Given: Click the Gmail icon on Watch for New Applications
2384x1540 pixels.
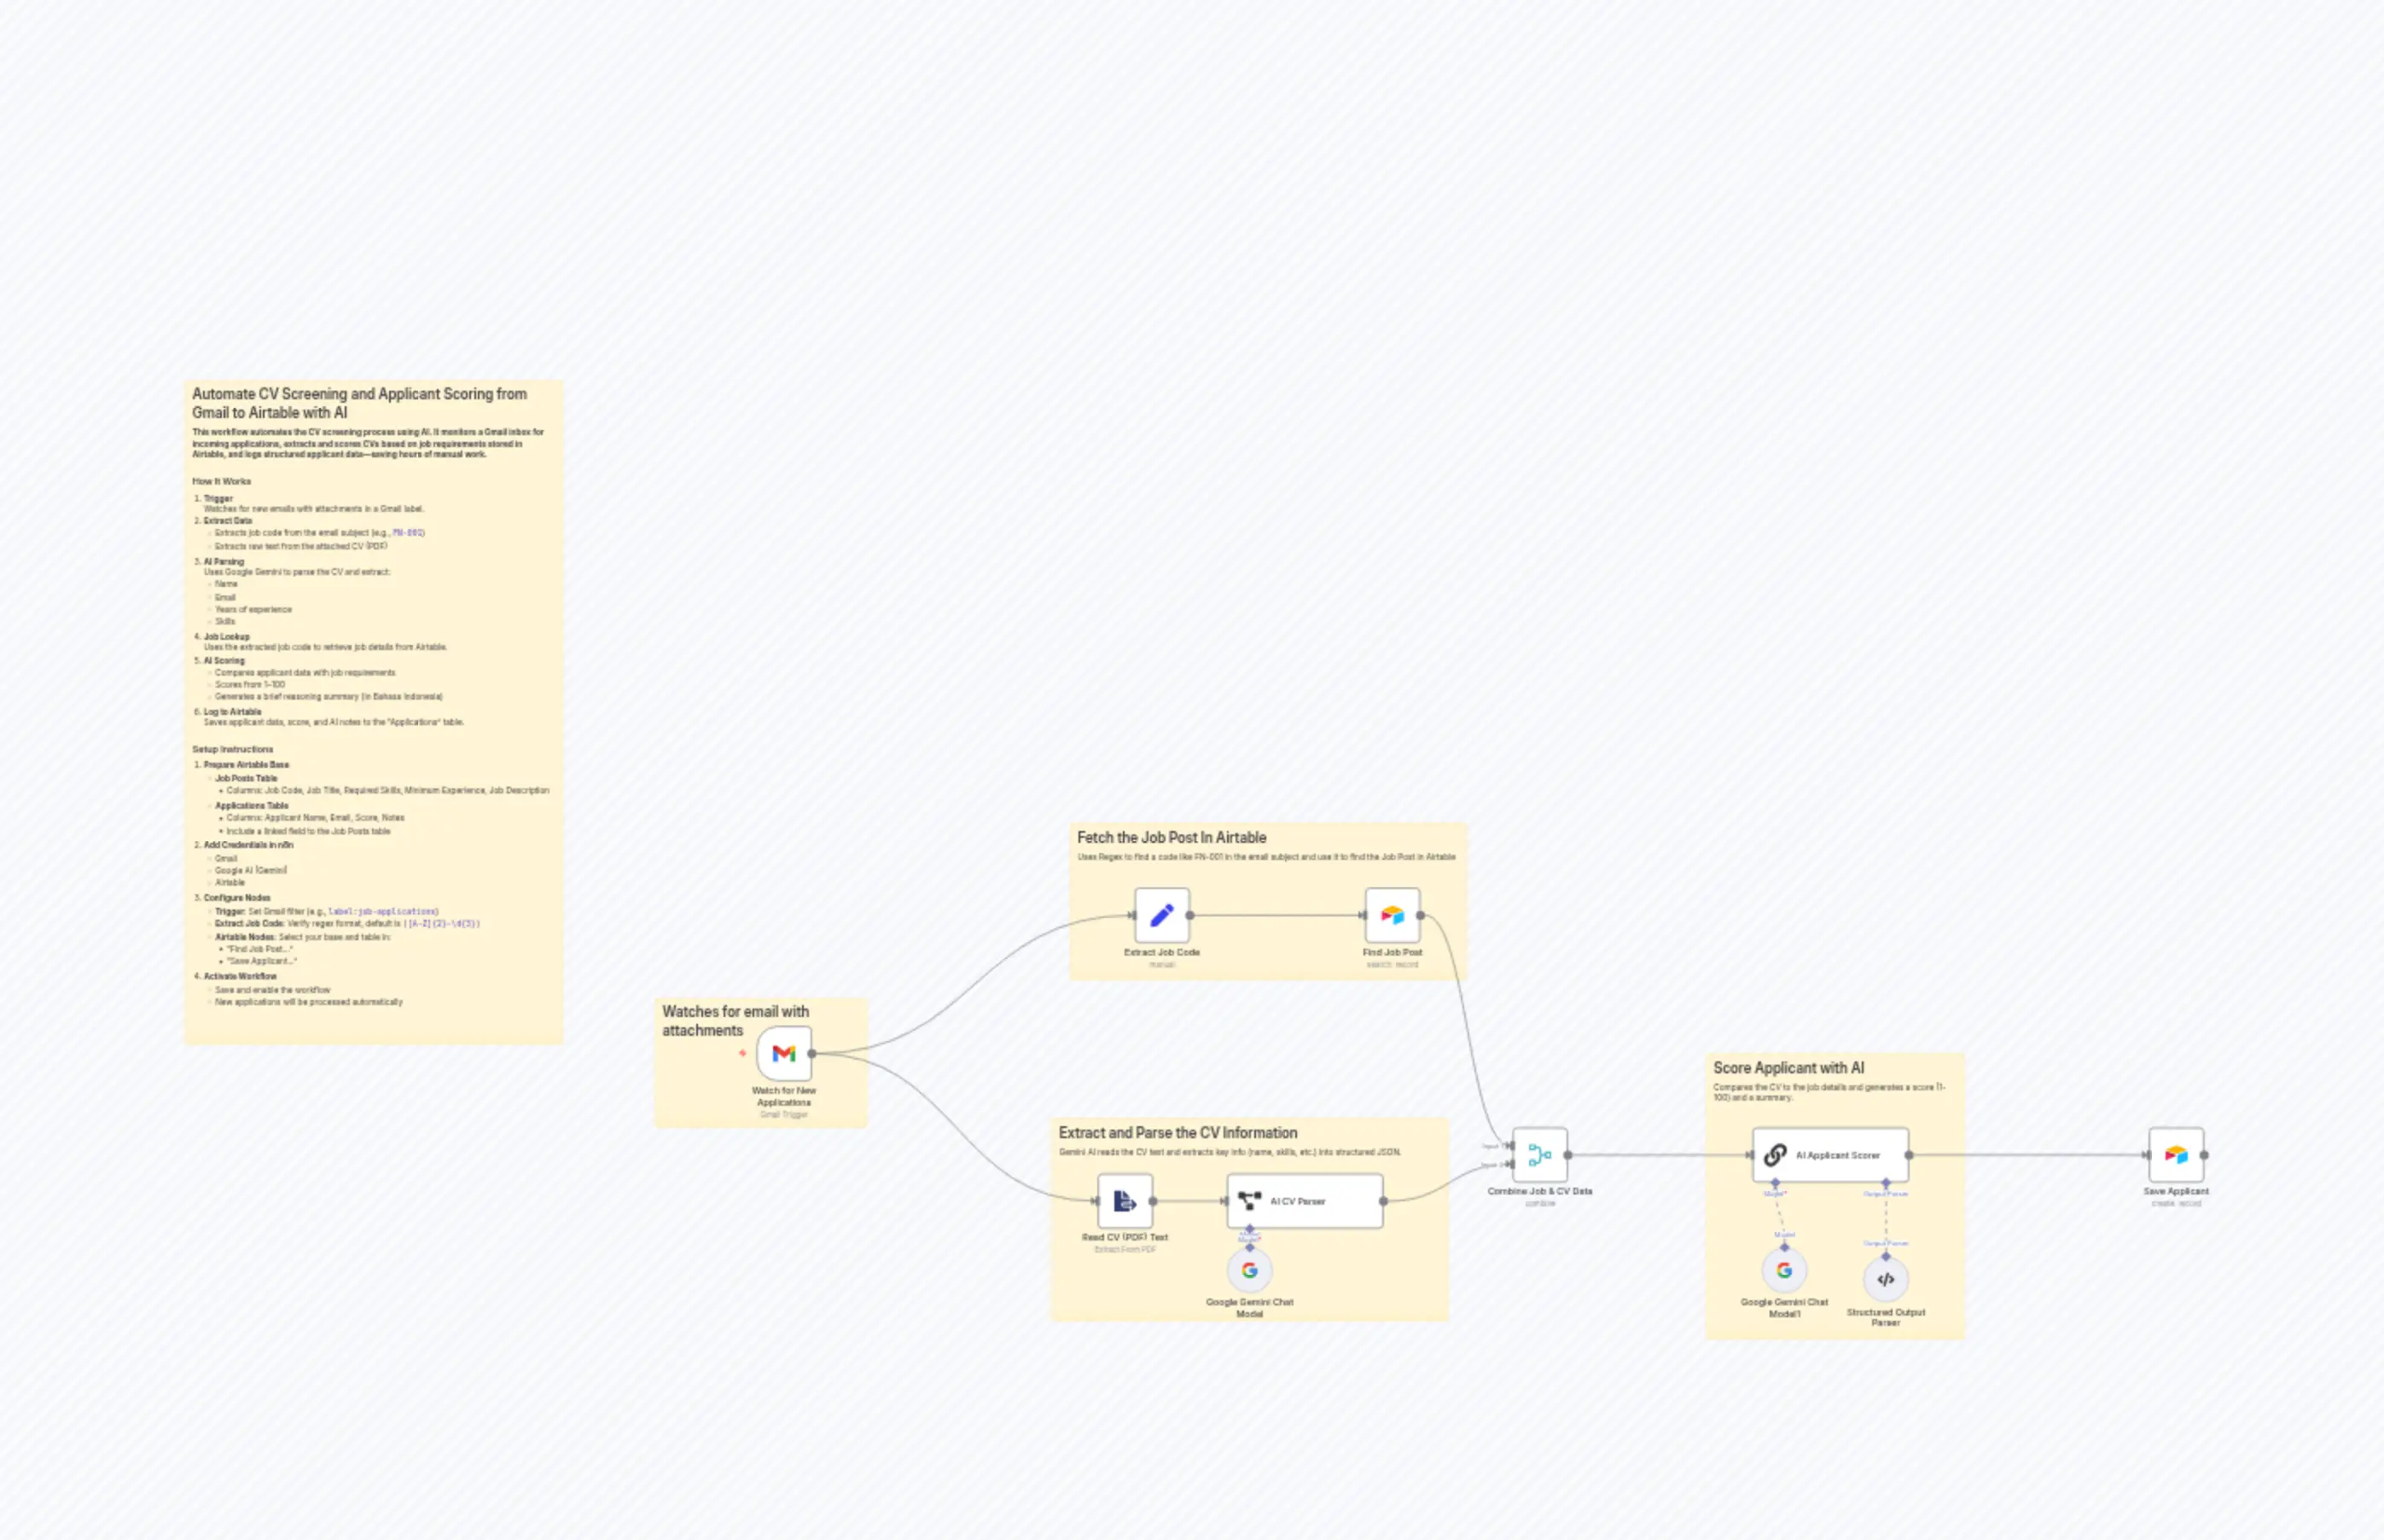Looking at the screenshot, I should [x=784, y=1052].
